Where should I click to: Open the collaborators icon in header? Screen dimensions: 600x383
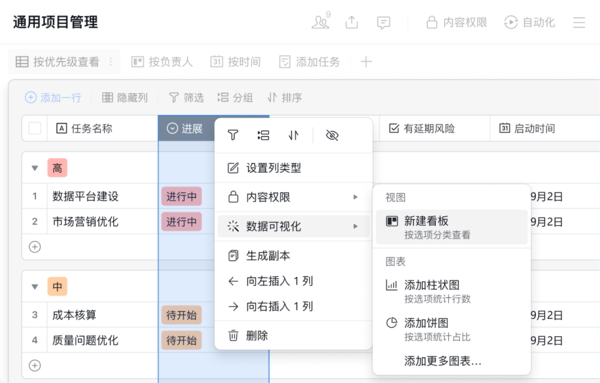tap(321, 22)
